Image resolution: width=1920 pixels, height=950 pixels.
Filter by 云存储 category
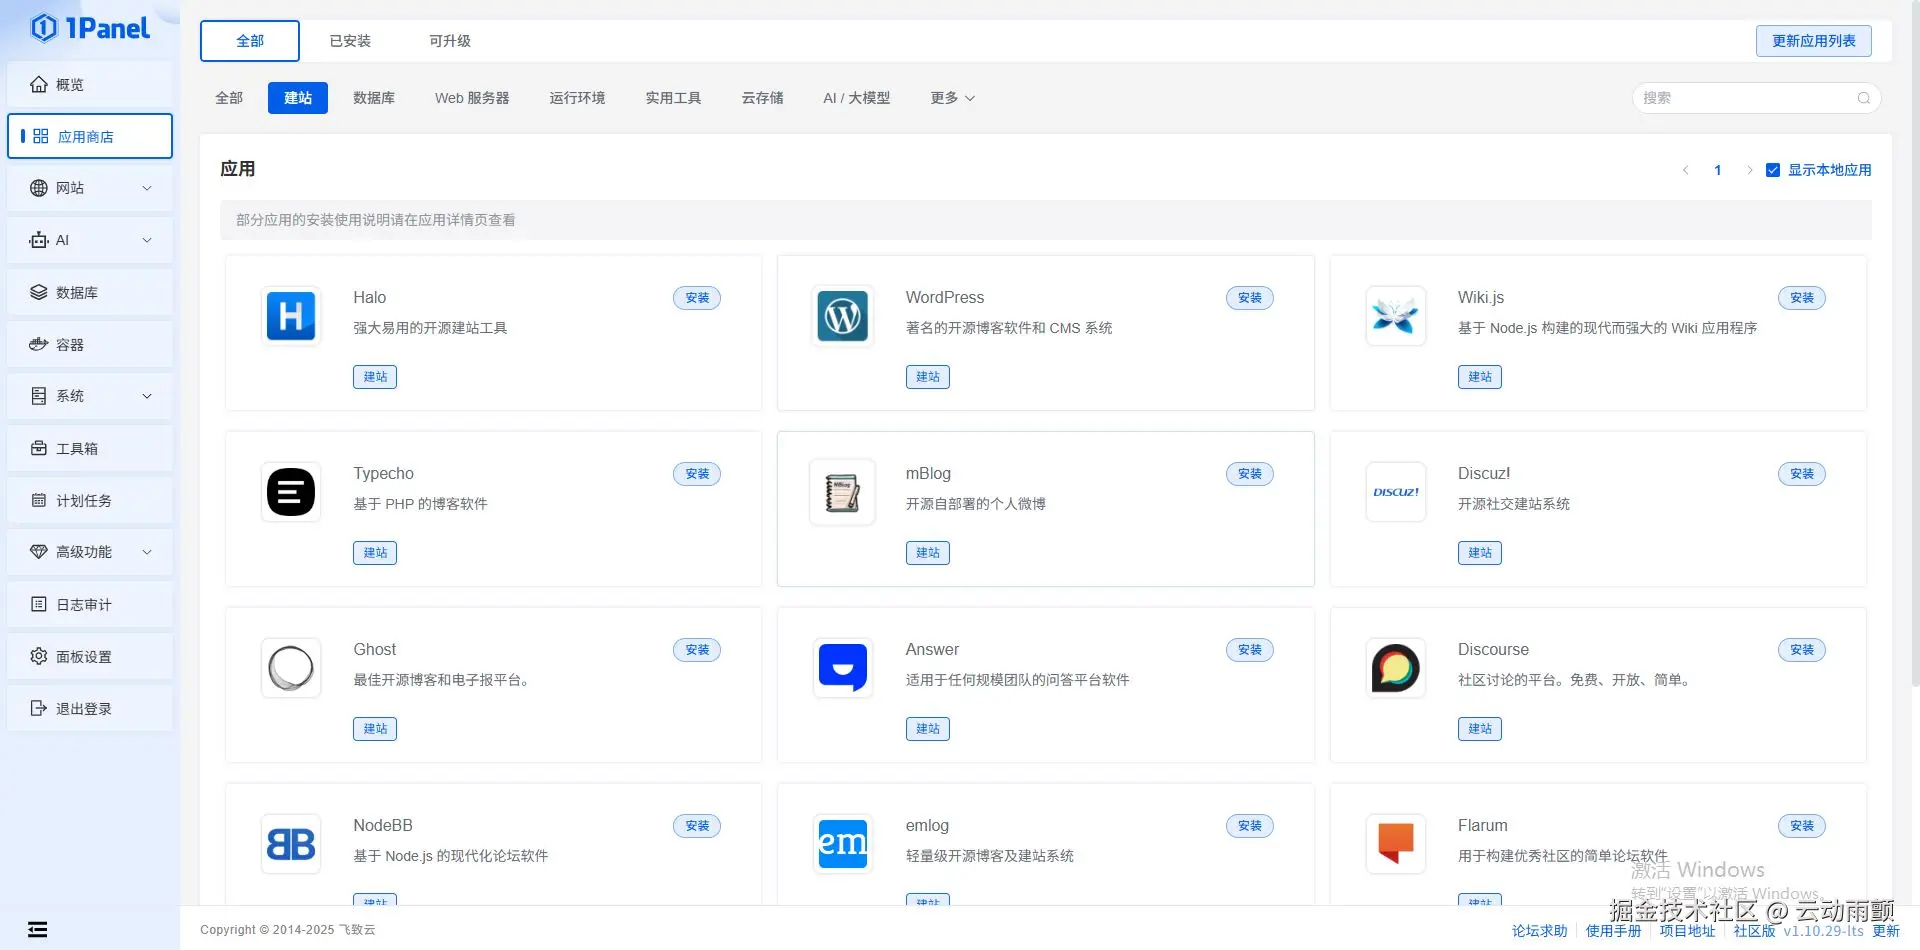[x=762, y=98]
